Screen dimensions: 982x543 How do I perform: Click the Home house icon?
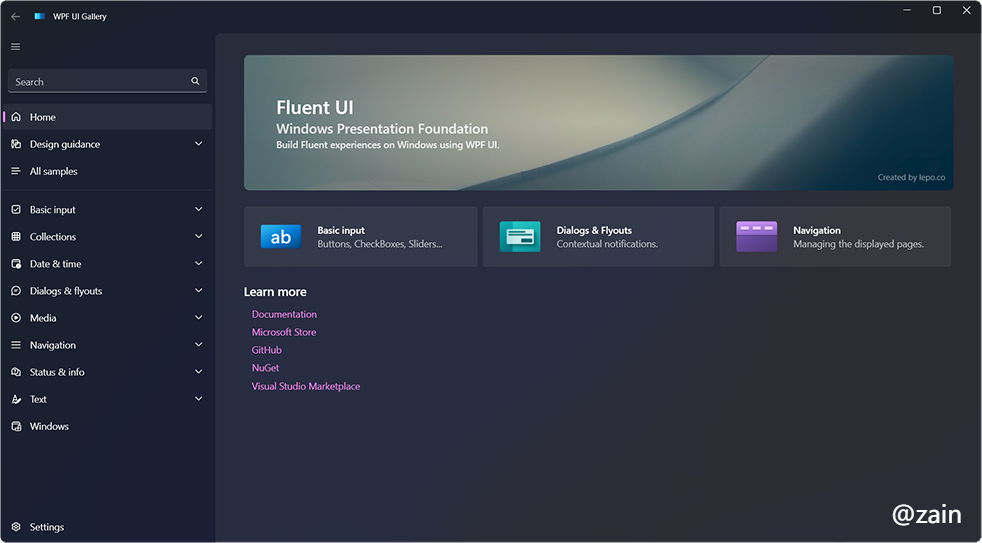pos(16,117)
